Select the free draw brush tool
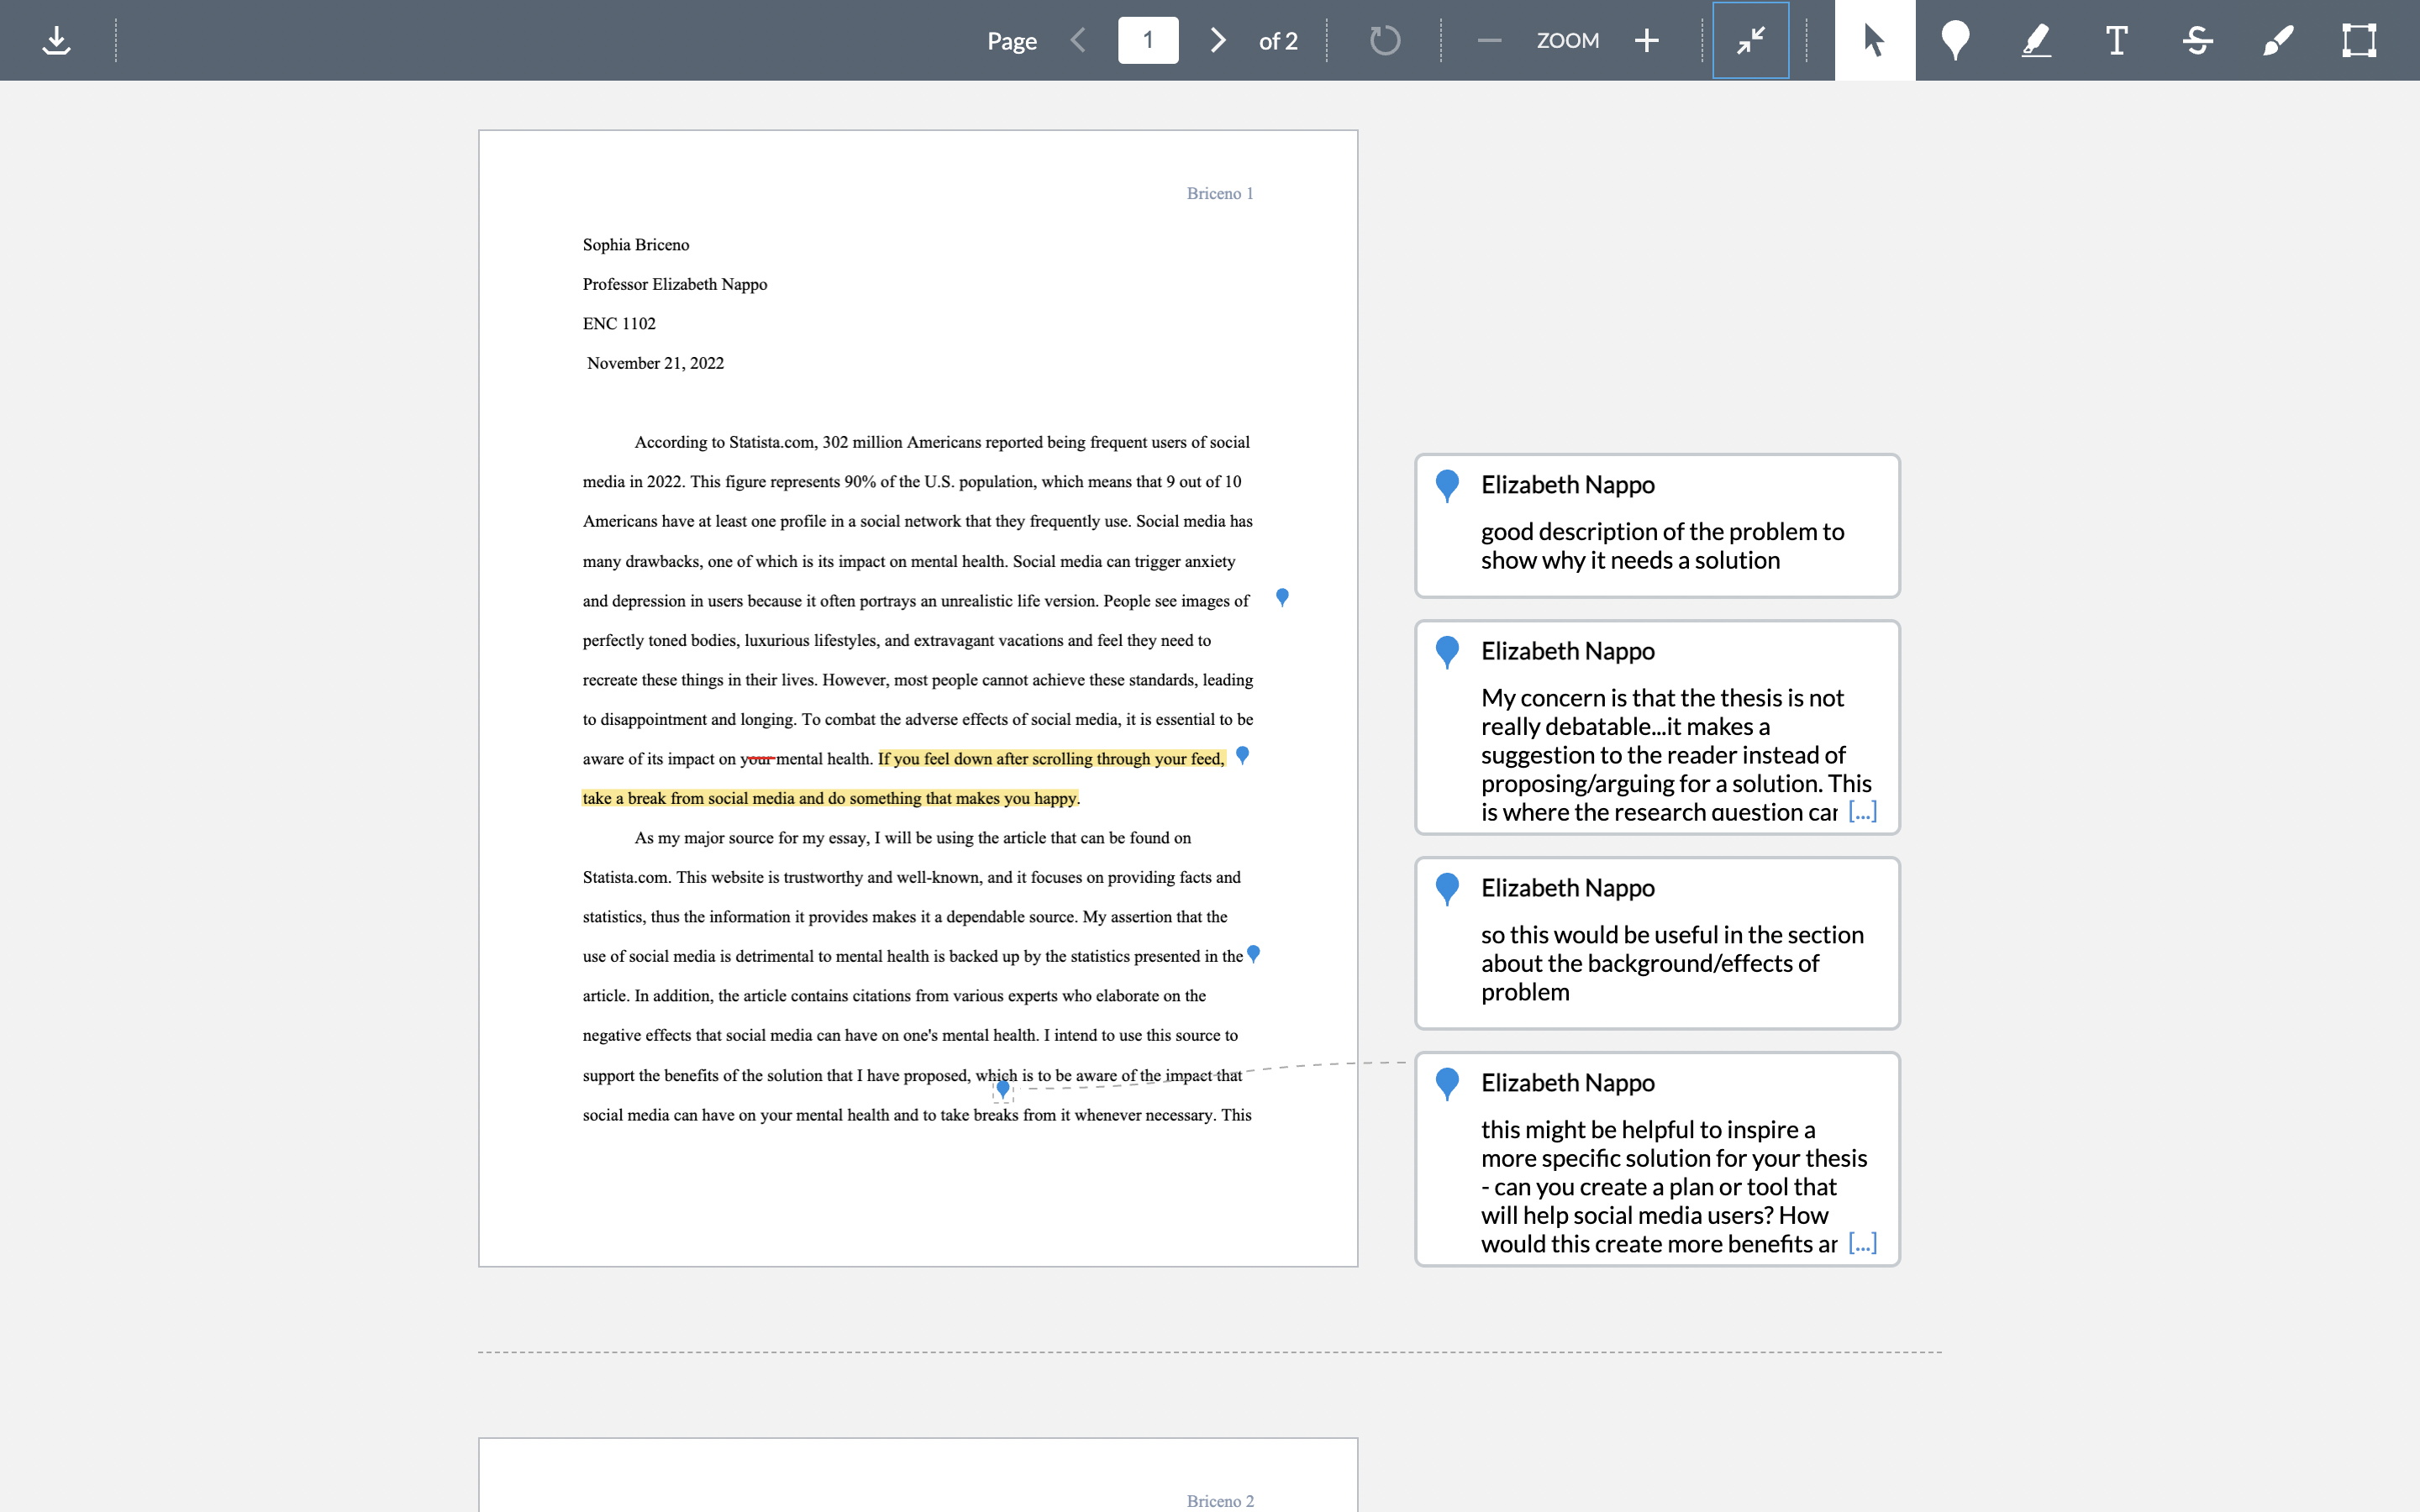The image size is (2420, 1512). [2278, 40]
